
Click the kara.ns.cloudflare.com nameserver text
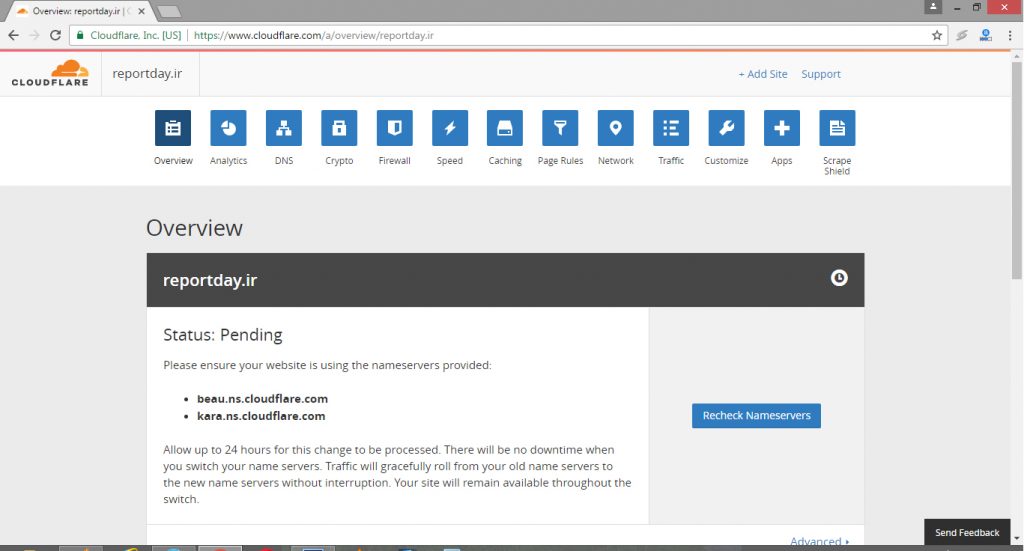click(x=261, y=416)
